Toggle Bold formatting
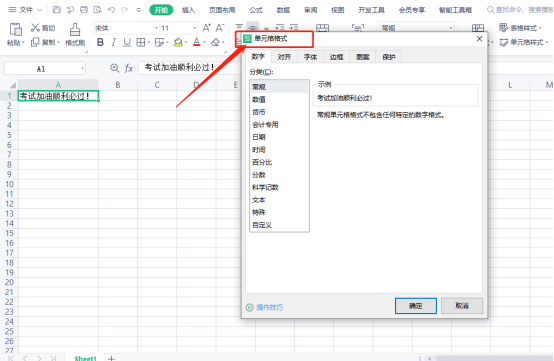 [x=100, y=42]
